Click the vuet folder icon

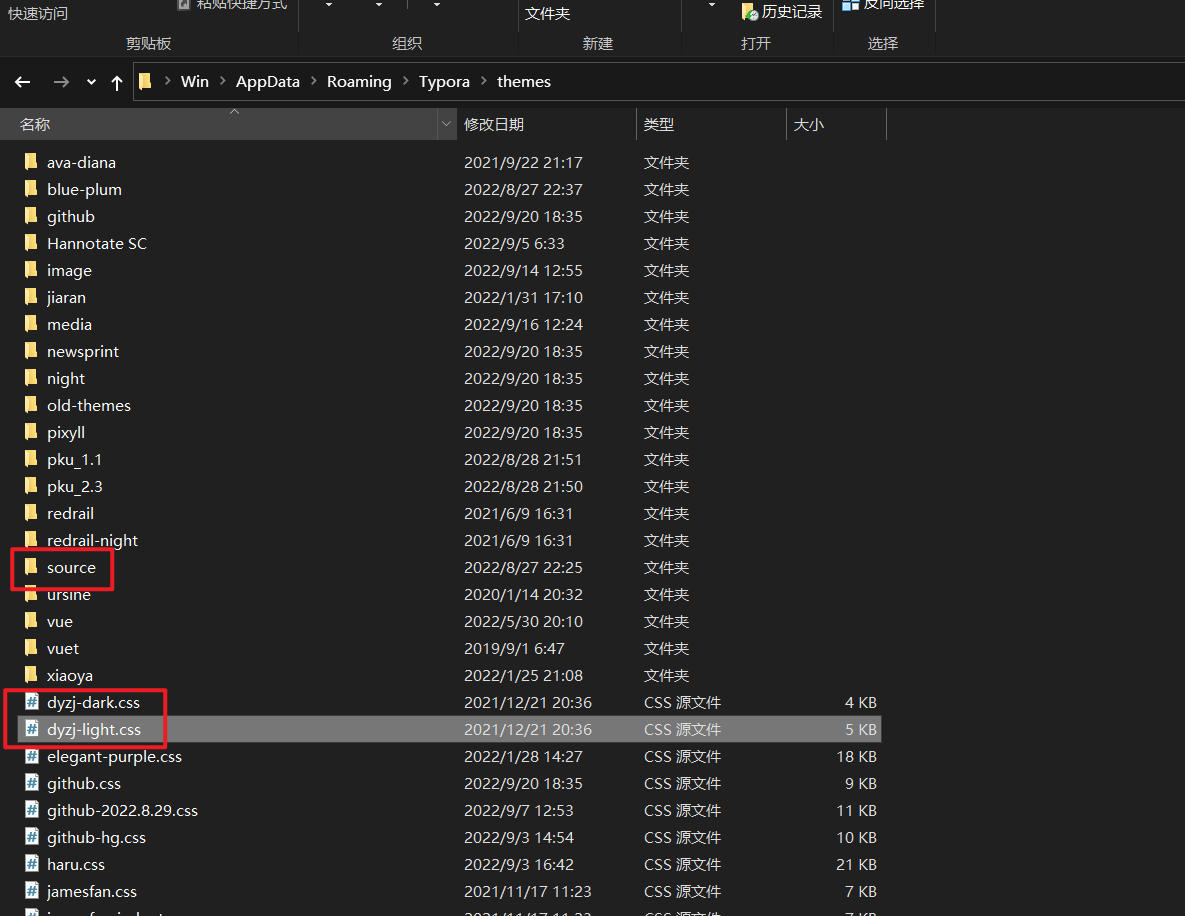(x=31, y=648)
